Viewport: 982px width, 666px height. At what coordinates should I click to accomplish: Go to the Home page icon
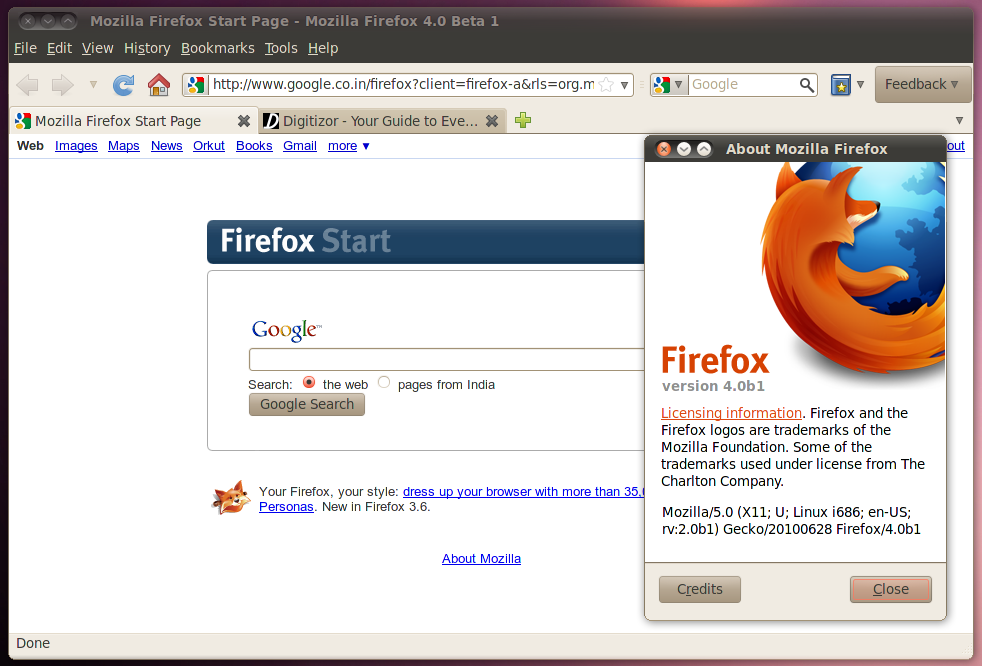(x=158, y=85)
